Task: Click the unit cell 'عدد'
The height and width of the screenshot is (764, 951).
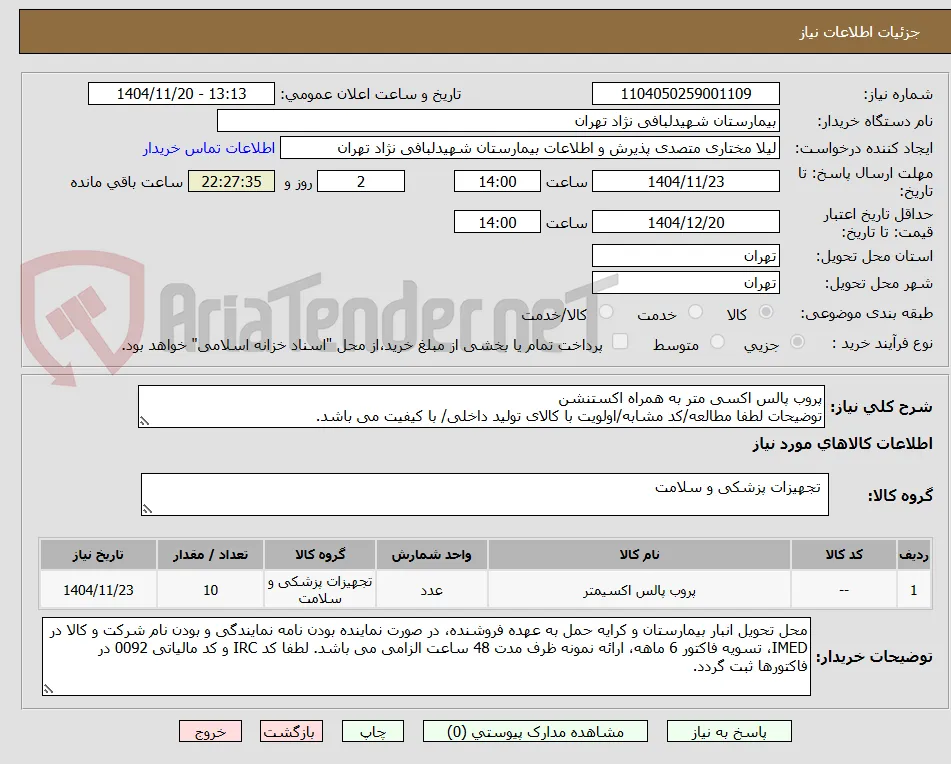Action: coord(431,590)
